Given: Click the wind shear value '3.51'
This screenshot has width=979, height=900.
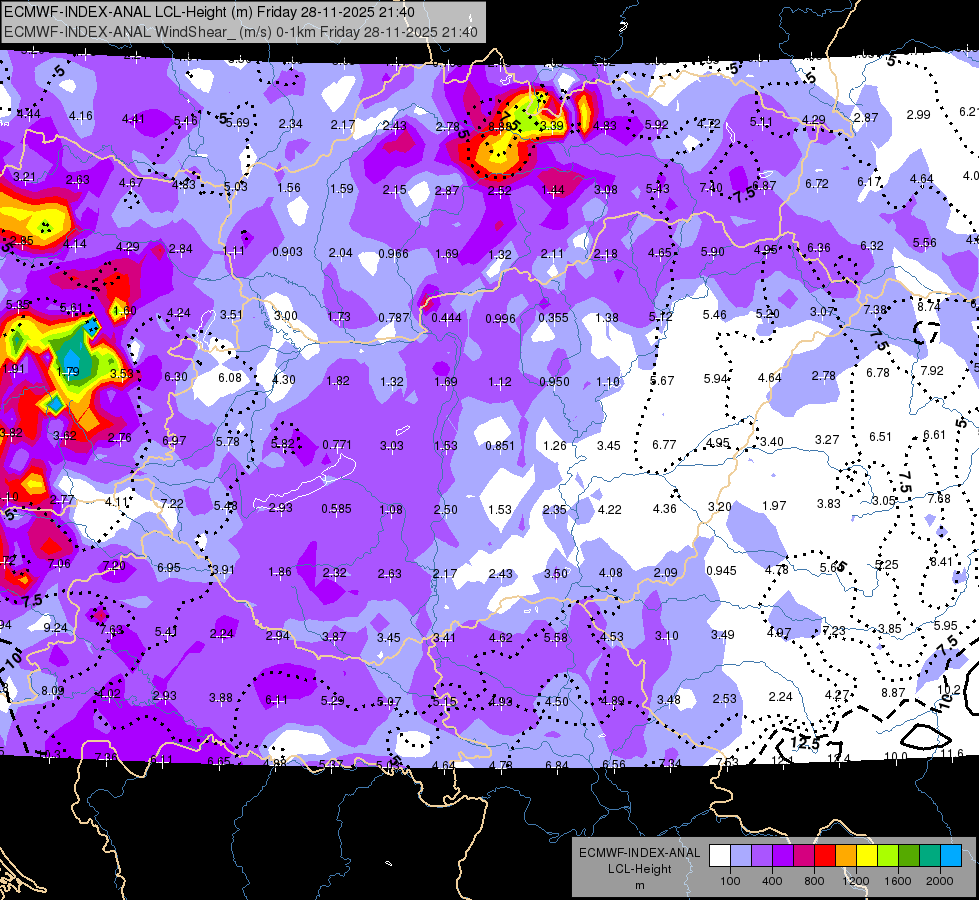Looking at the screenshot, I should point(231,315).
